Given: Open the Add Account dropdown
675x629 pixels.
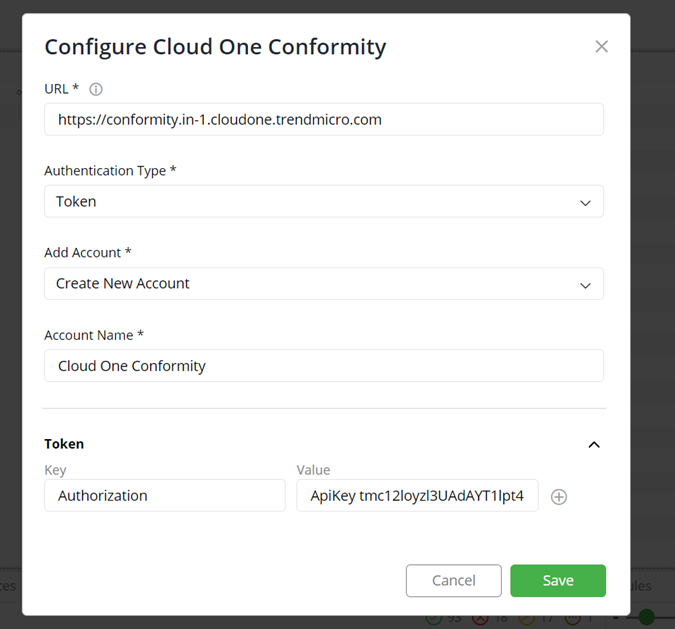Looking at the screenshot, I should coord(324,284).
